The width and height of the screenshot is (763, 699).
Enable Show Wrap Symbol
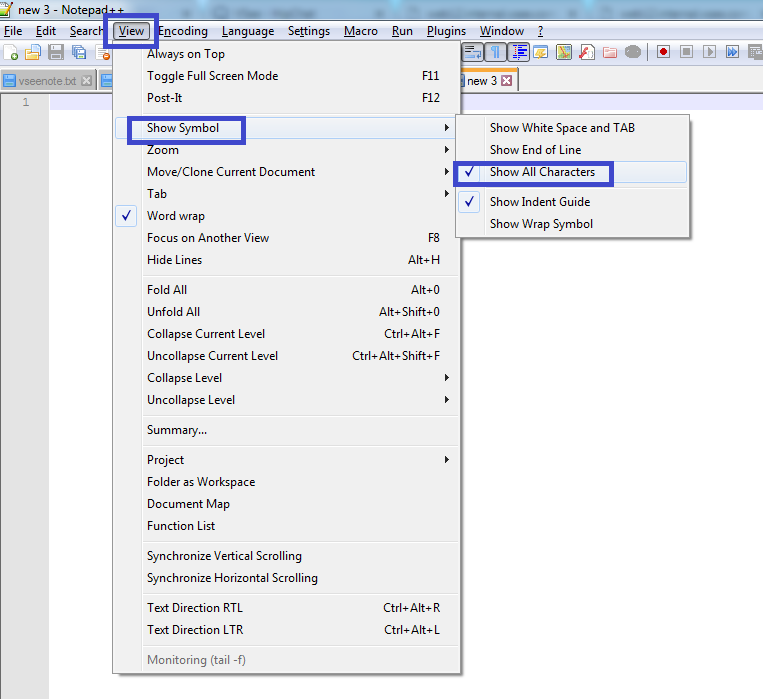click(x=572, y=224)
